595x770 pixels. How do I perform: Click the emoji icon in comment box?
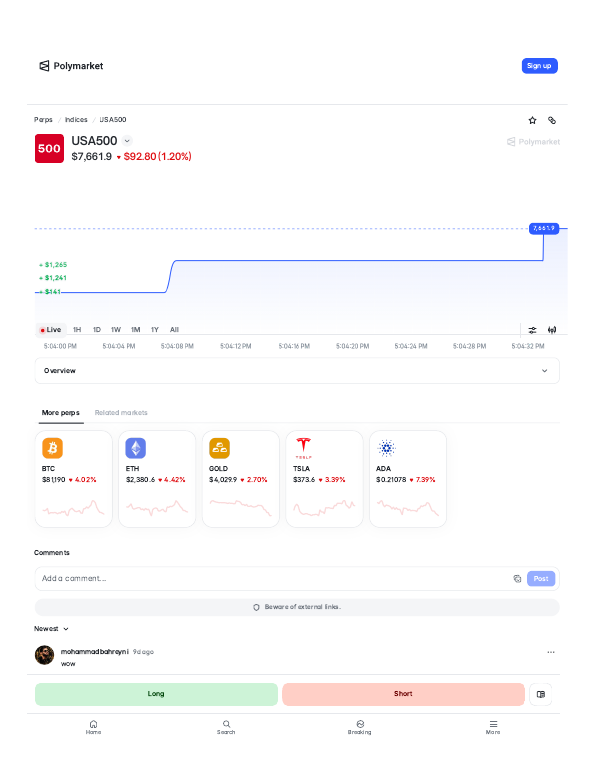pyautogui.click(x=517, y=578)
